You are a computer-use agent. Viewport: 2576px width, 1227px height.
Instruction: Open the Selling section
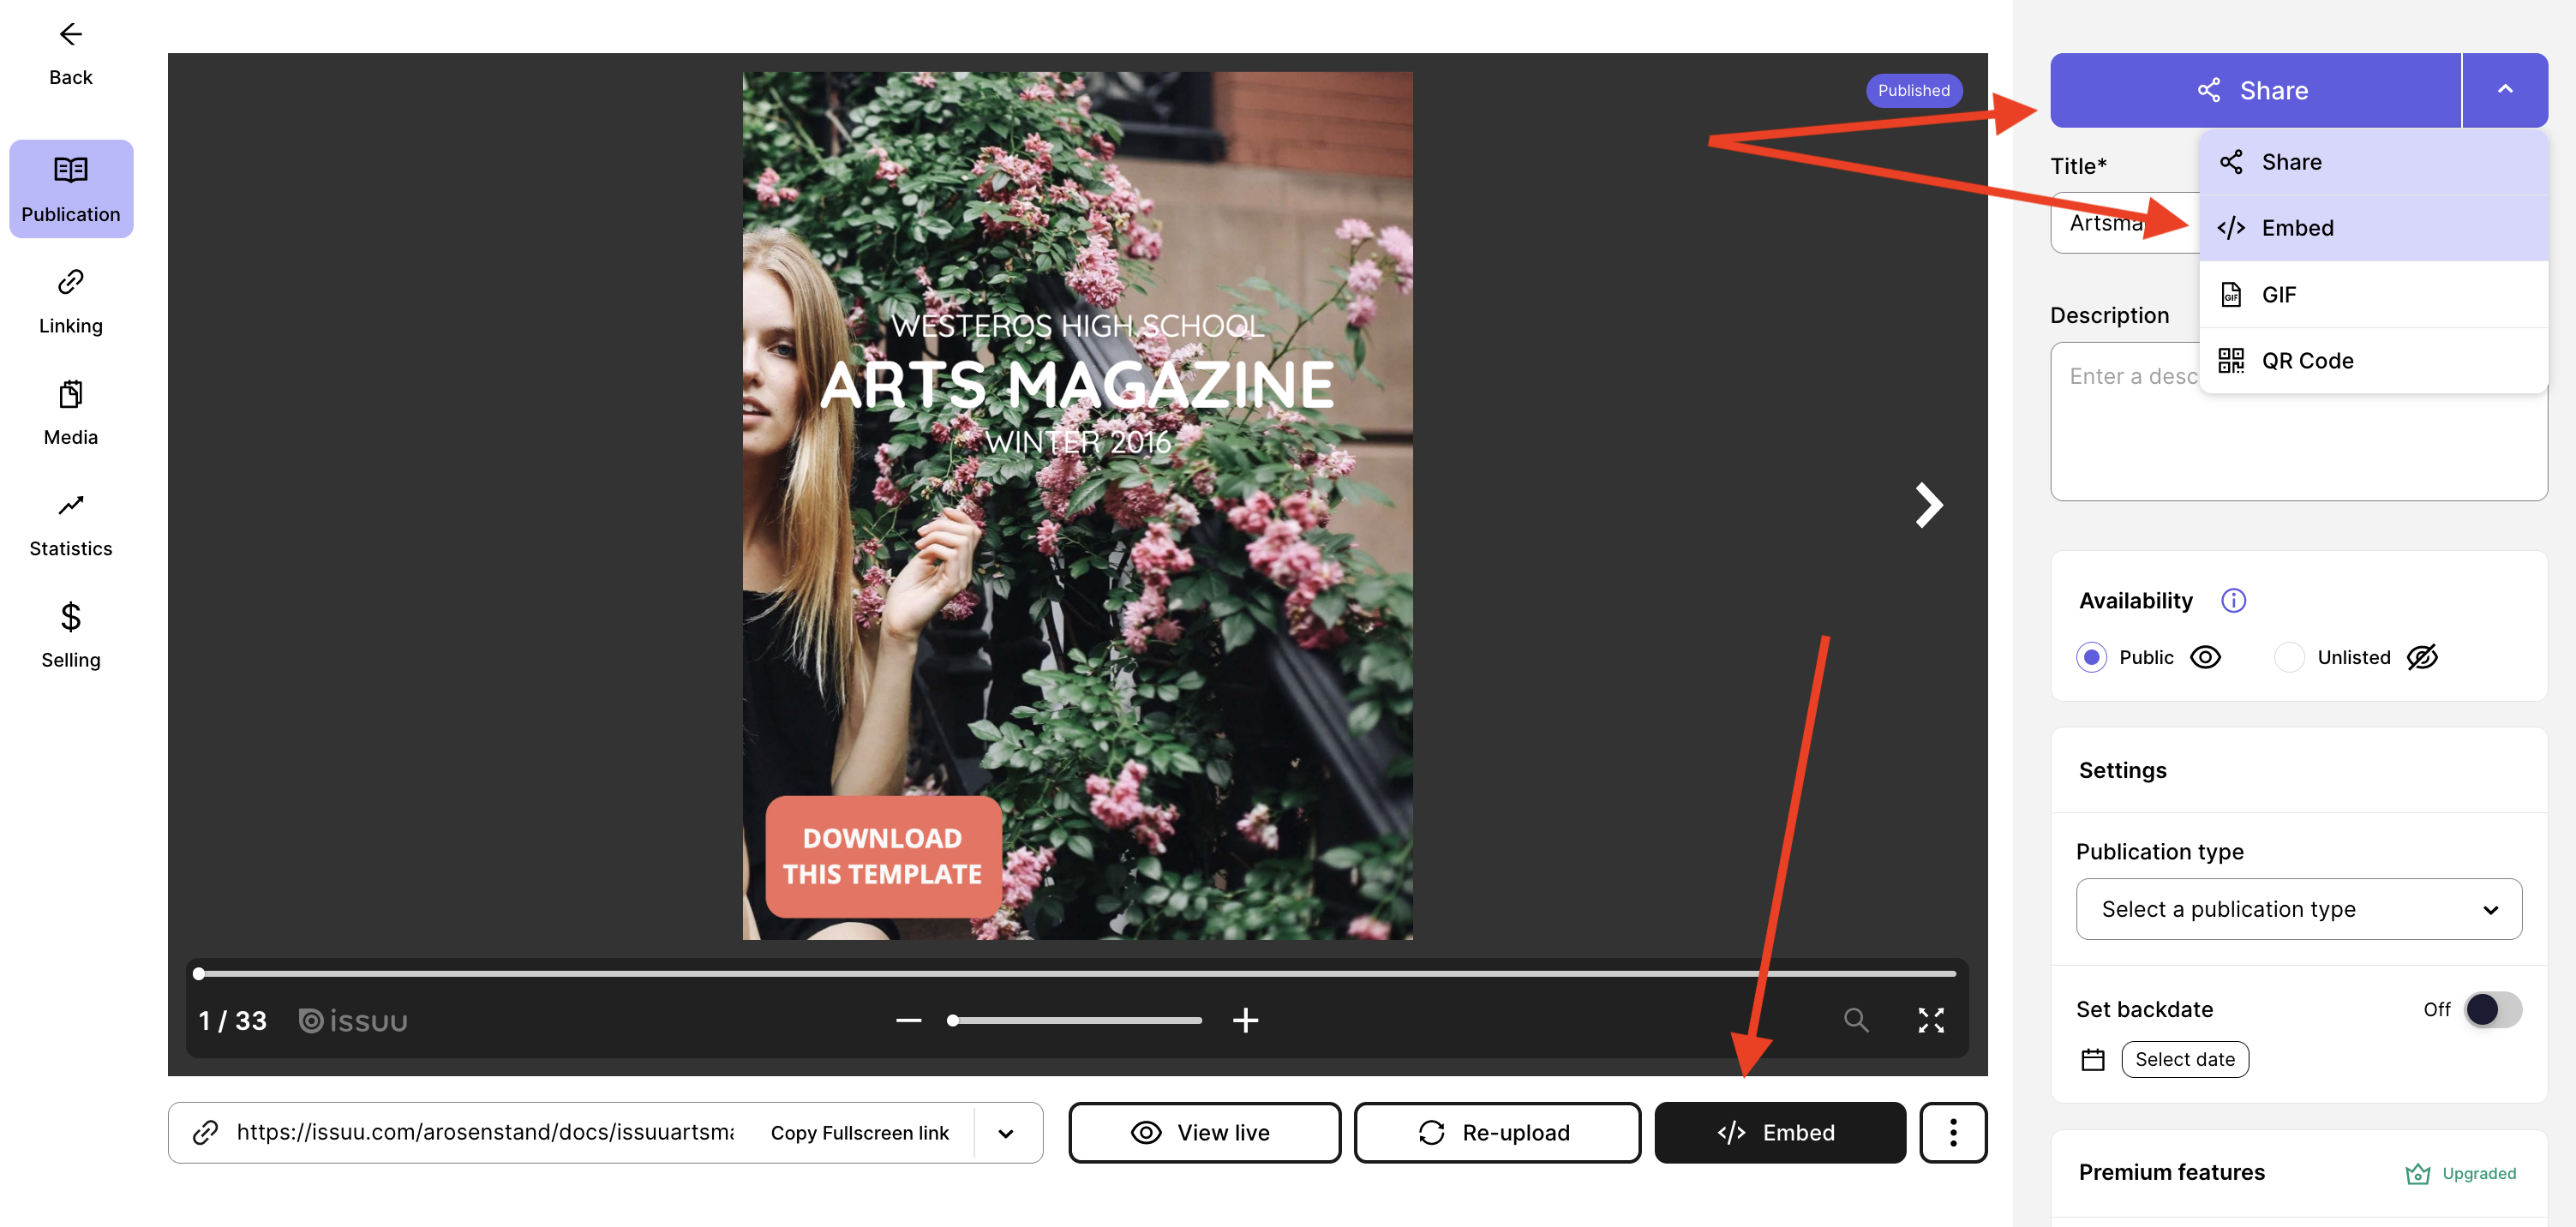click(x=70, y=634)
